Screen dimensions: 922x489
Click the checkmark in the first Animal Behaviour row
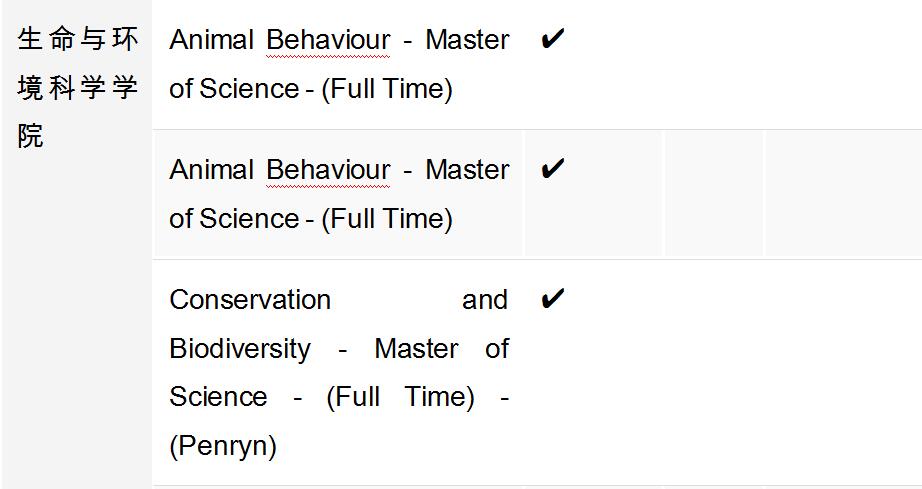pos(551,40)
